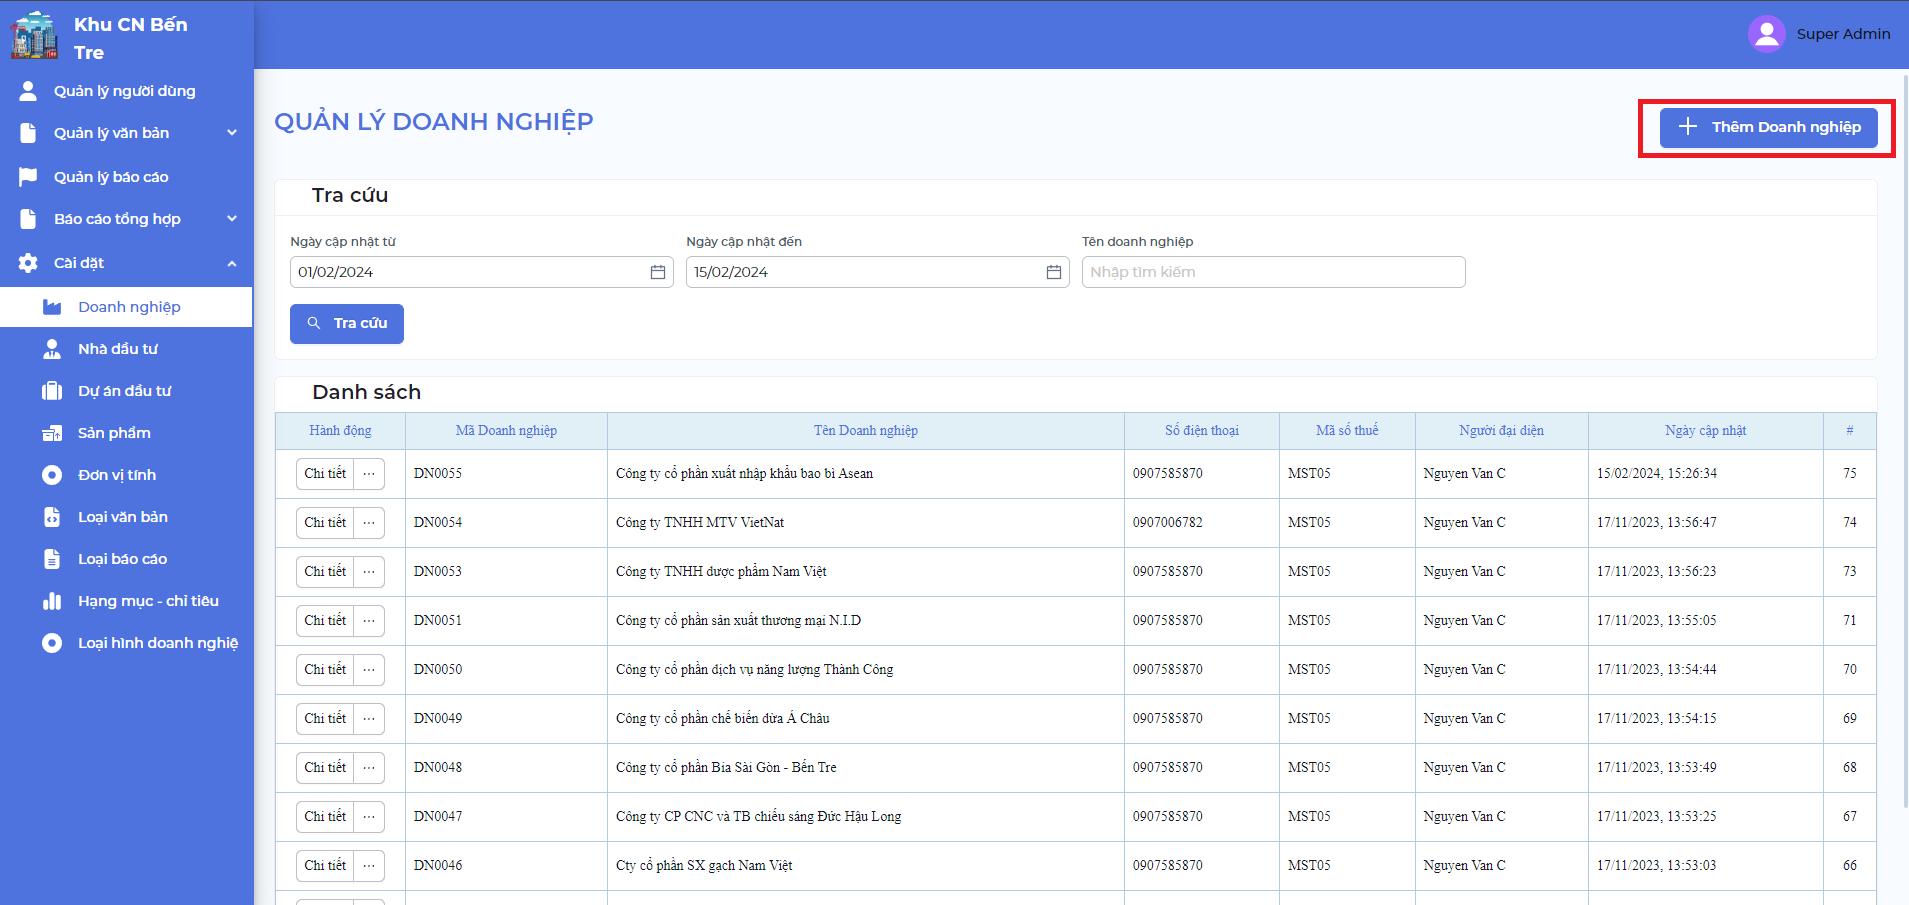Open more-actions ellipsis for DN0054 row
The height and width of the screenshot is (905, 1909).
coord(369,523)
